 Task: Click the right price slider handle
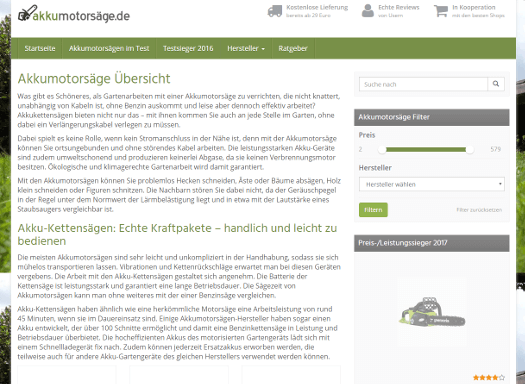pyautogui.click(x=470, y=150)
